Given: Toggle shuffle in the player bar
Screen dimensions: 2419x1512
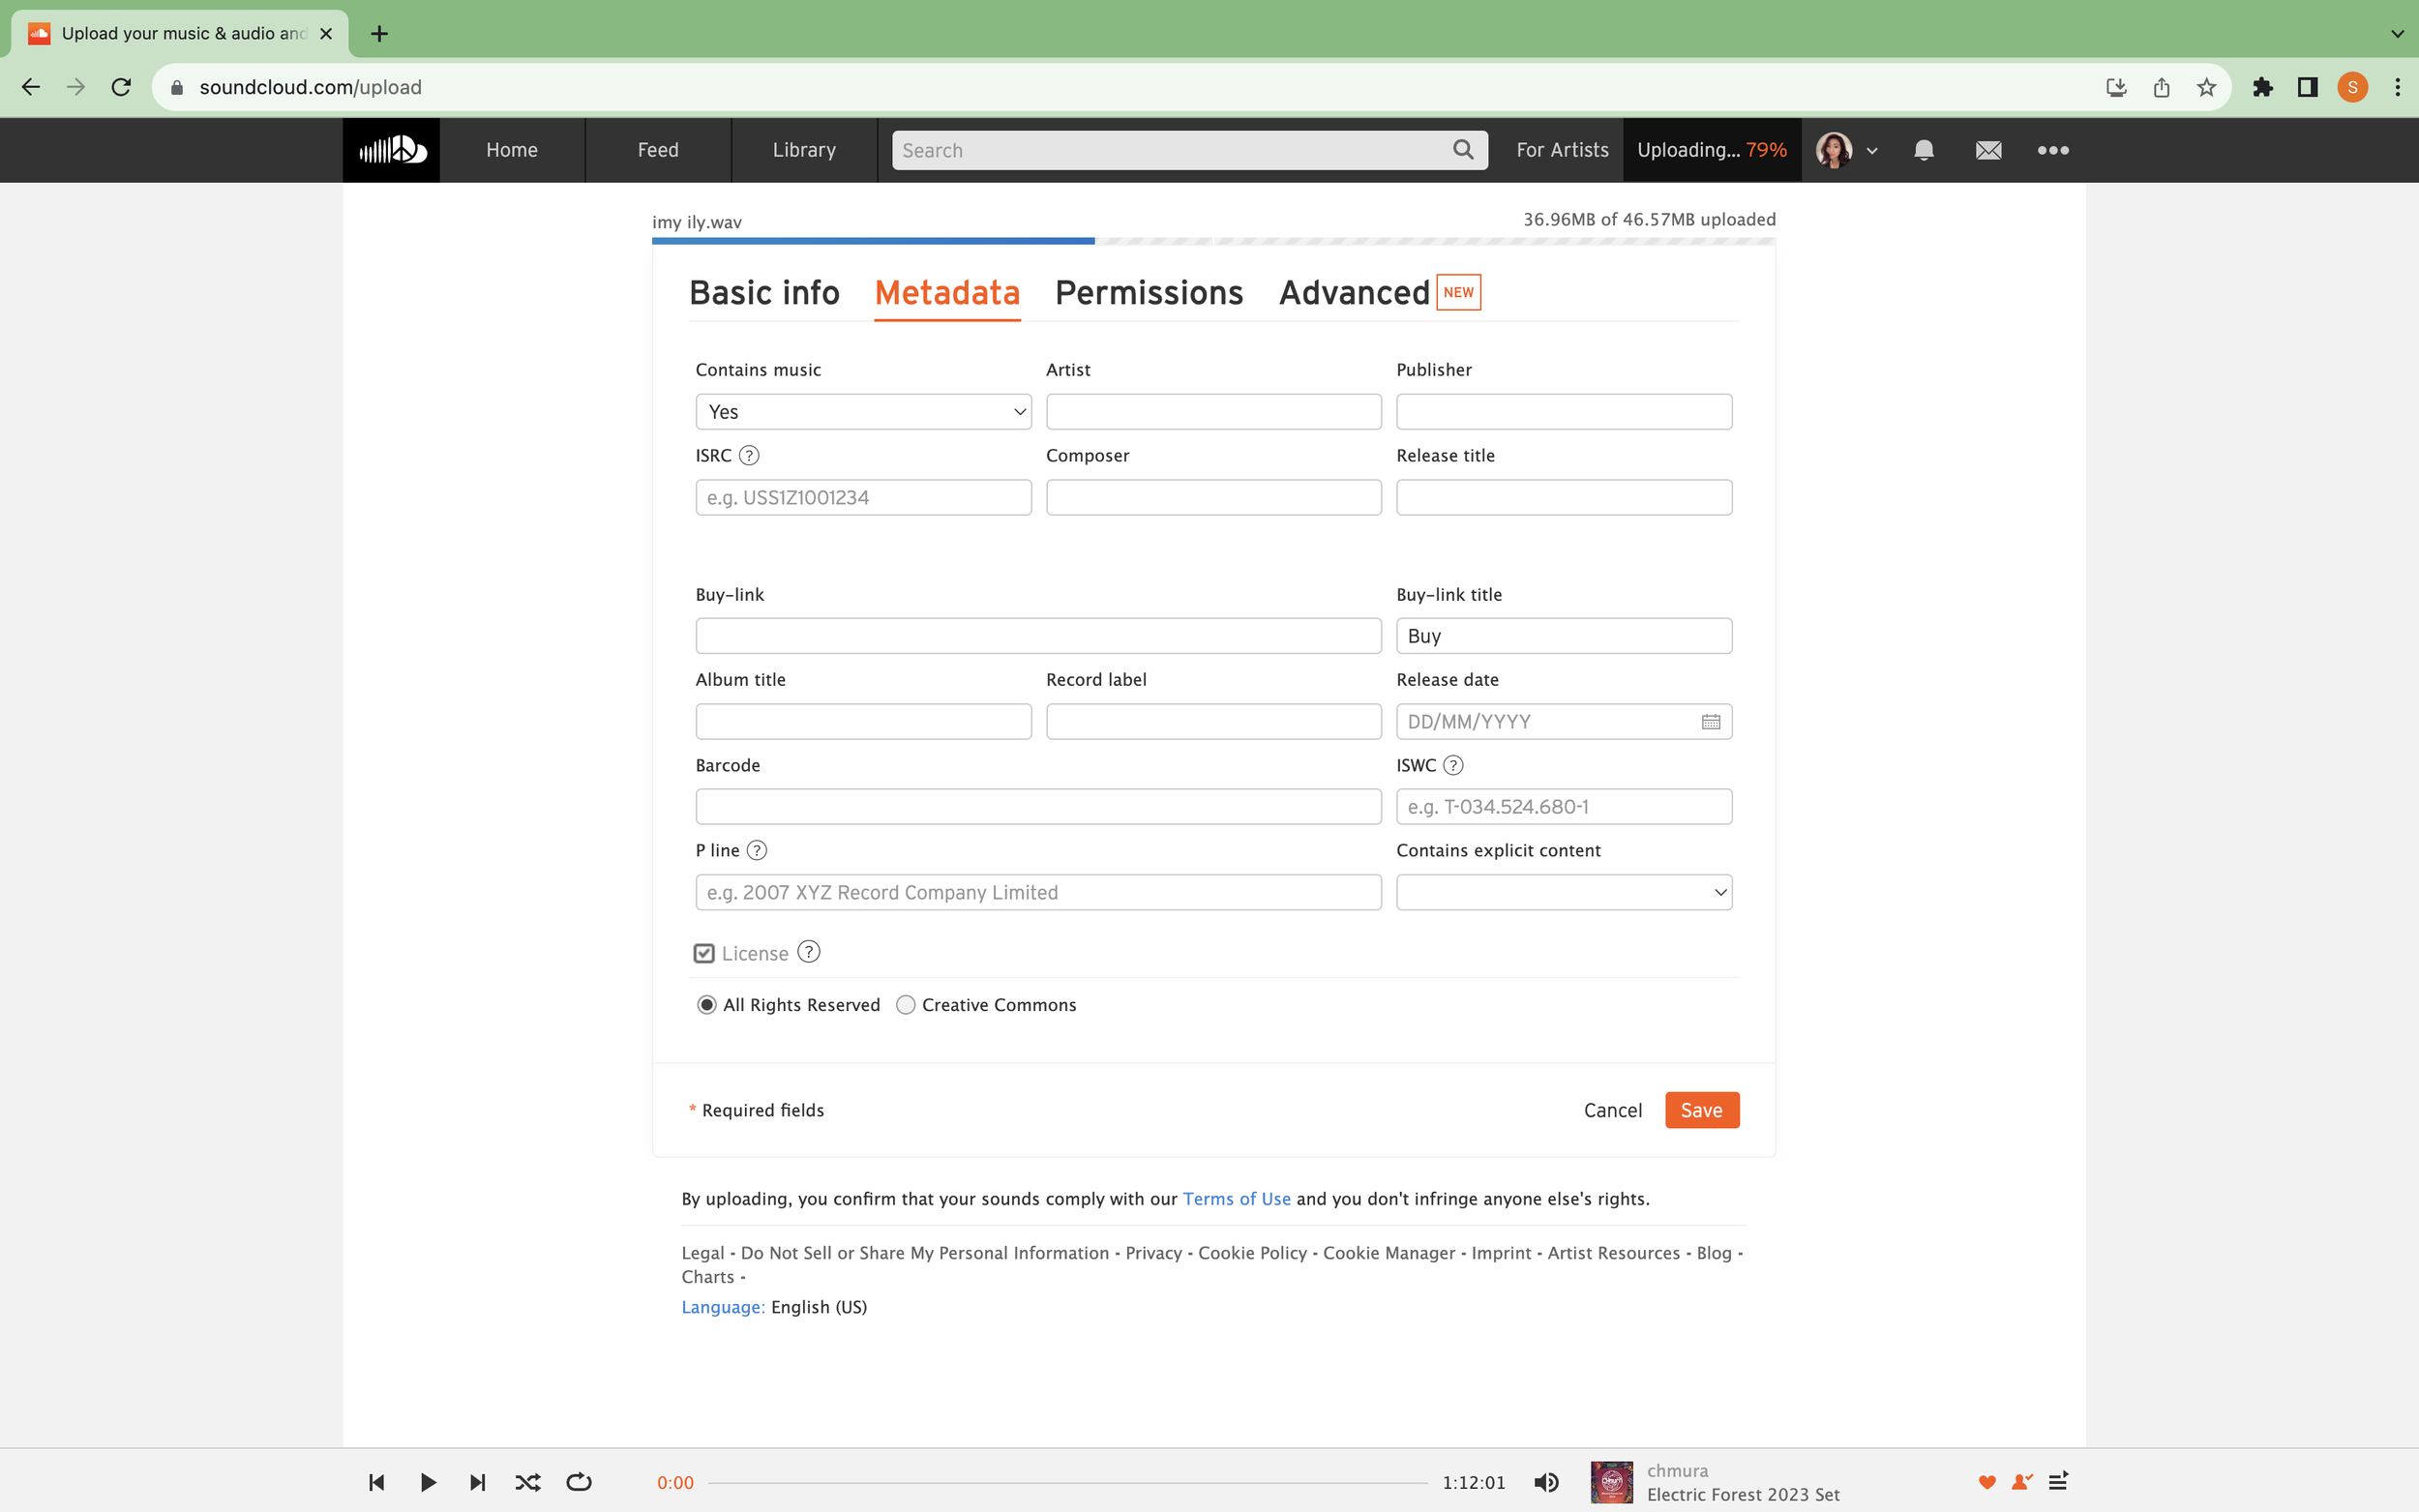Looking at the screenshot, I should click(x=528, y=1482).
